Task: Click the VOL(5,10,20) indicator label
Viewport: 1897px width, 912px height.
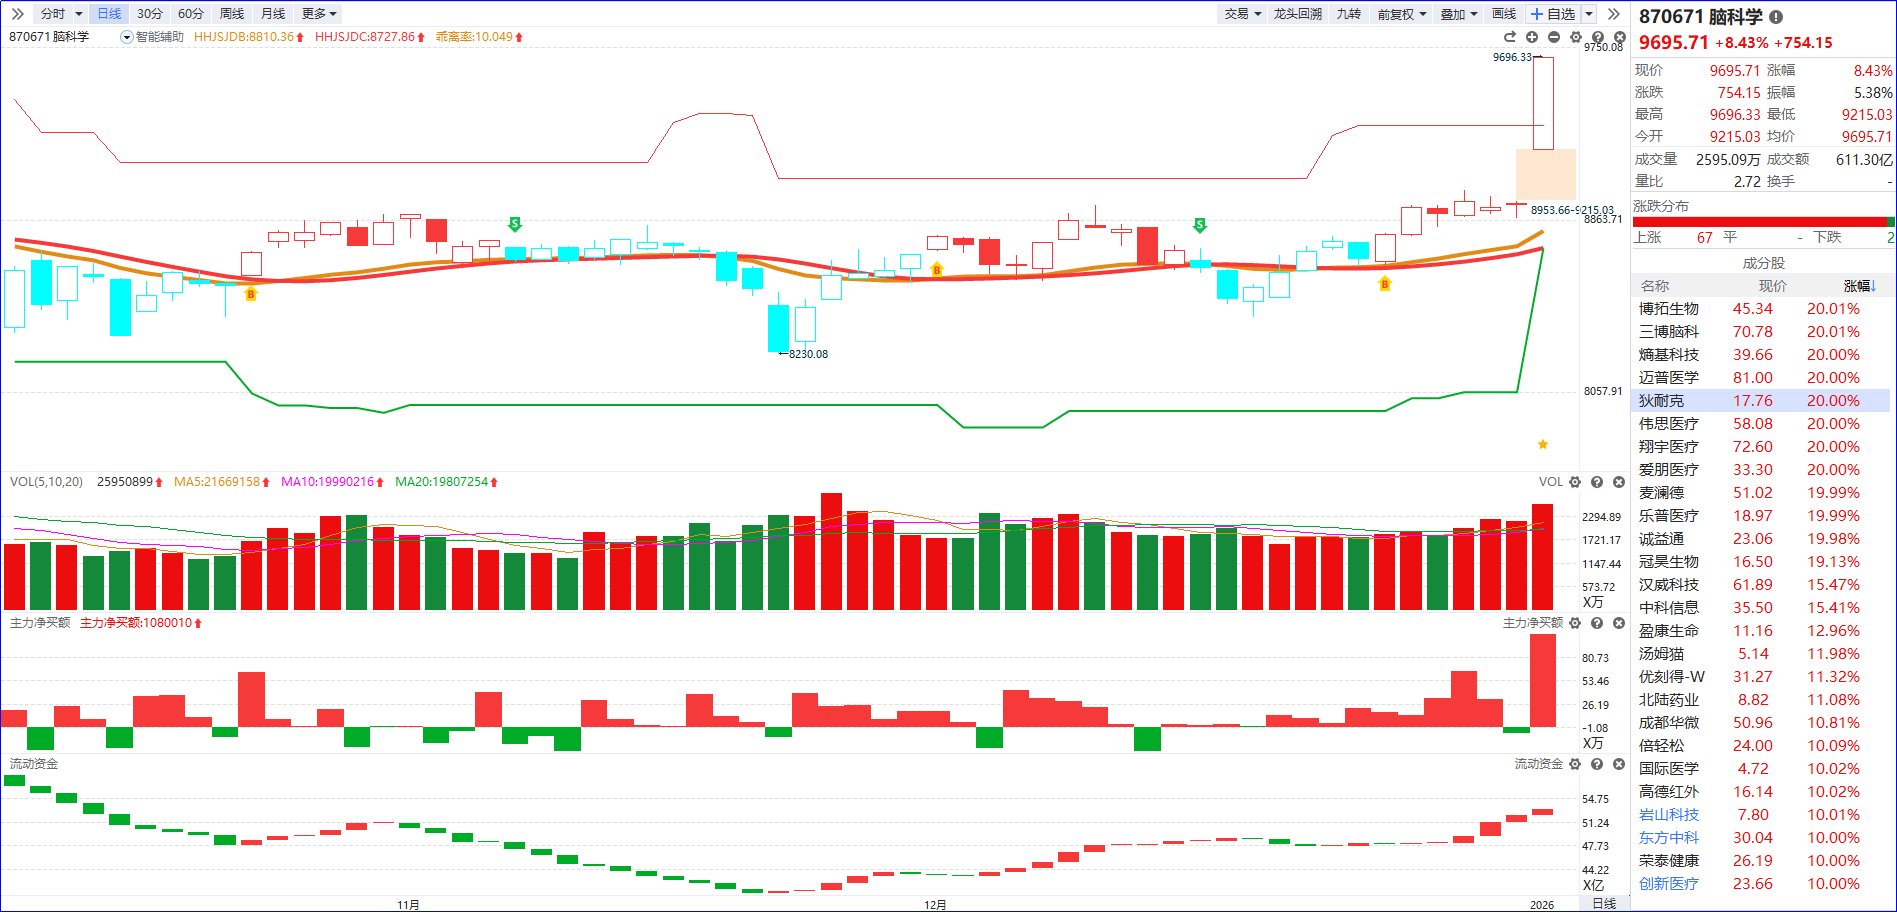Action: point(46,482)
